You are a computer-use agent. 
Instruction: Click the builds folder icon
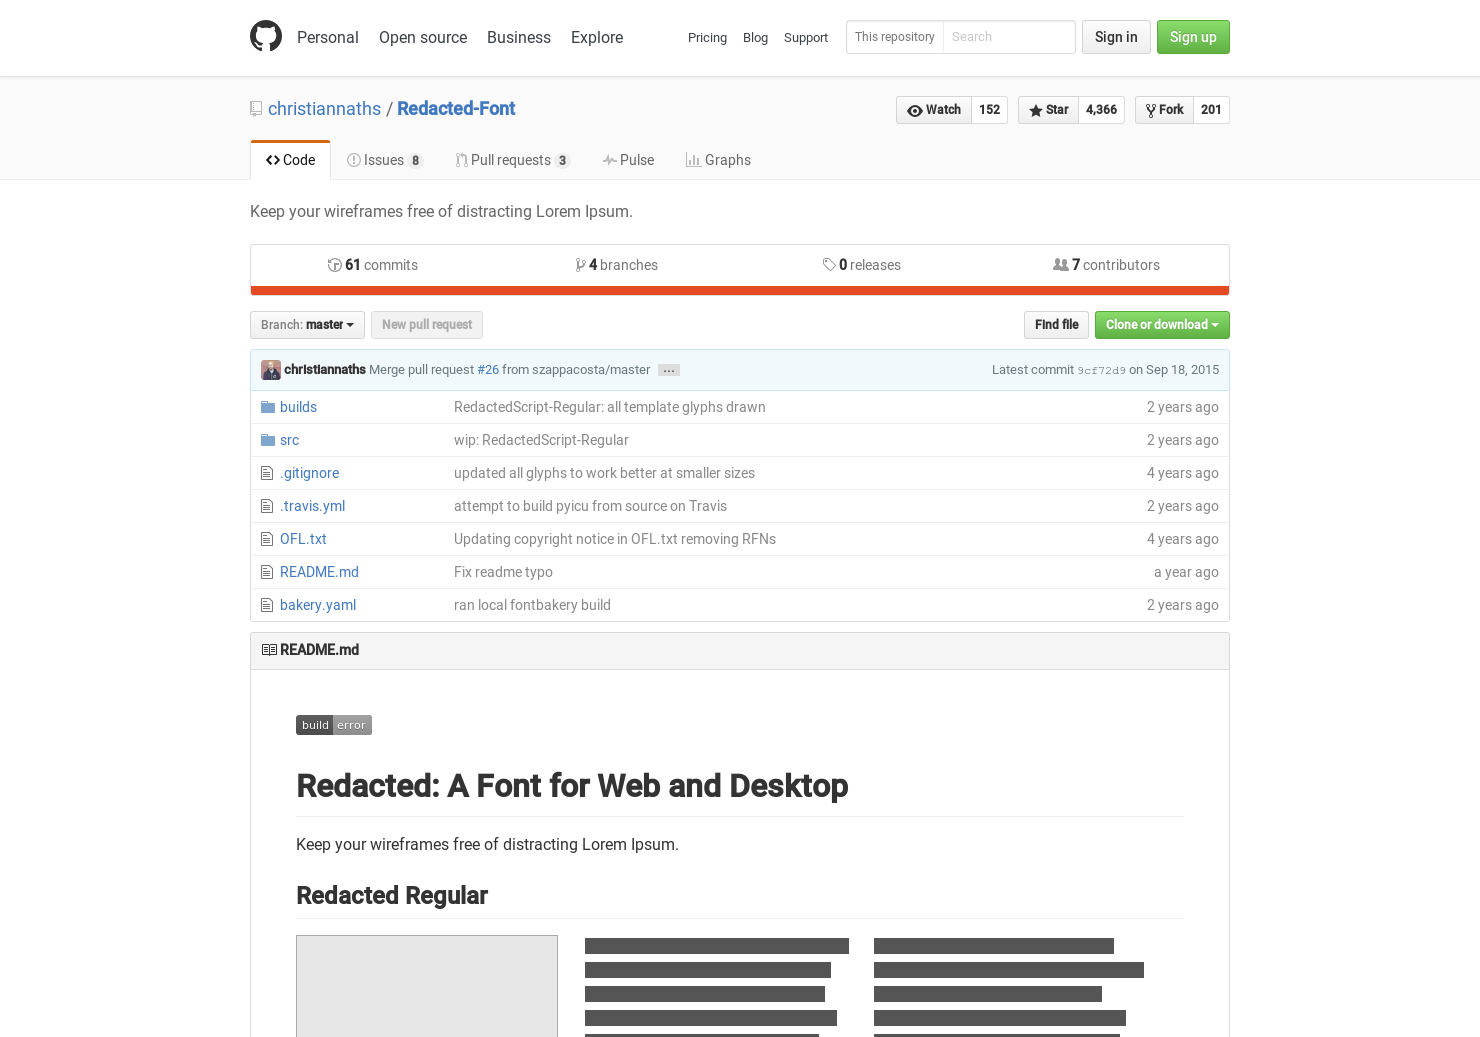[x=268, y=407]
